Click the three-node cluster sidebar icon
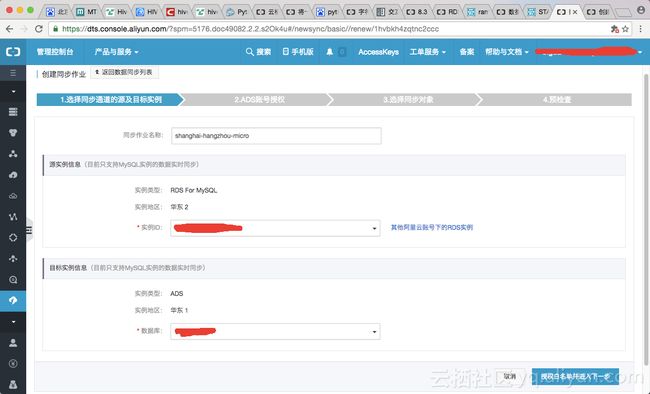650x394 pixels. (13, 154)
